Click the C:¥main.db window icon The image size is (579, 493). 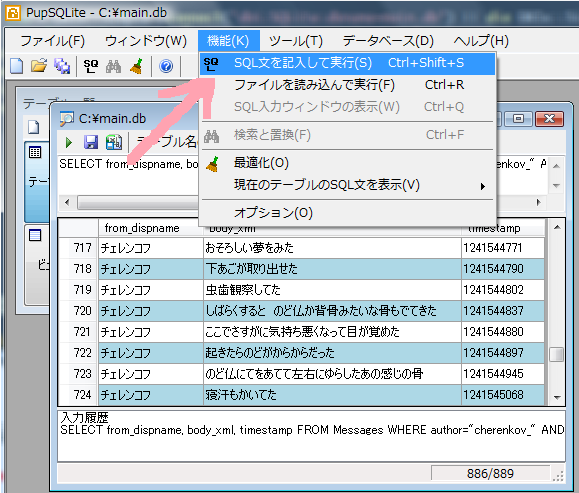point(67,119)
